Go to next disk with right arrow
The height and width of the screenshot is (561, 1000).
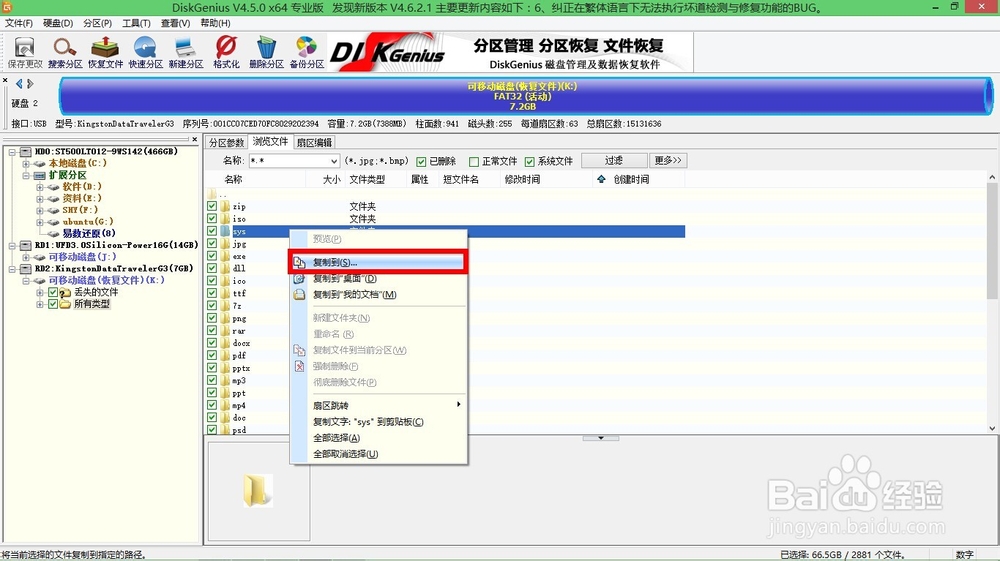coord(29,84)
